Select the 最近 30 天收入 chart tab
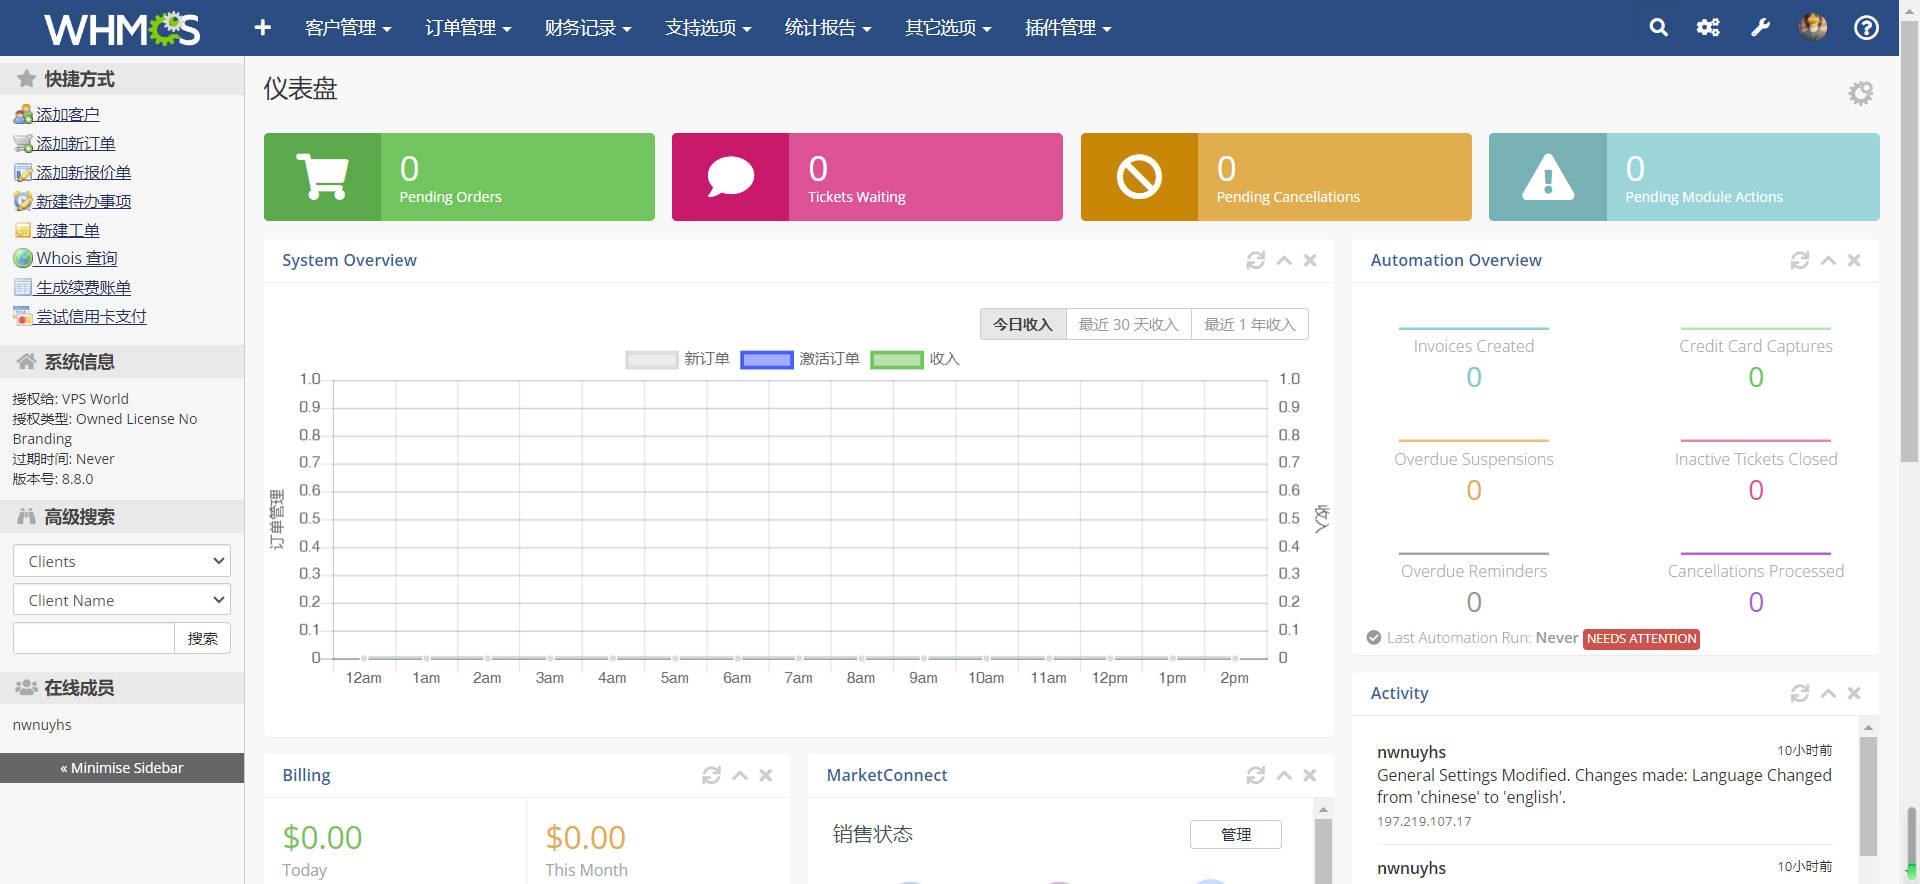1920x884 pixels. (1129, 324)
